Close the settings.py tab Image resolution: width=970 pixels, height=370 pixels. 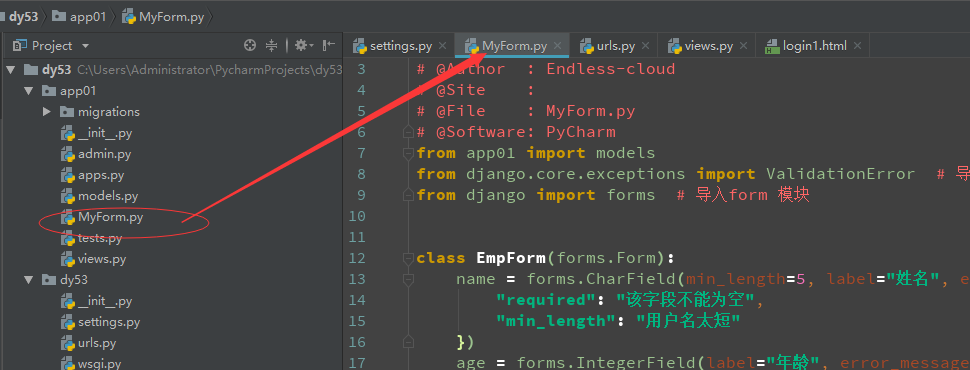tap(442, 46)
